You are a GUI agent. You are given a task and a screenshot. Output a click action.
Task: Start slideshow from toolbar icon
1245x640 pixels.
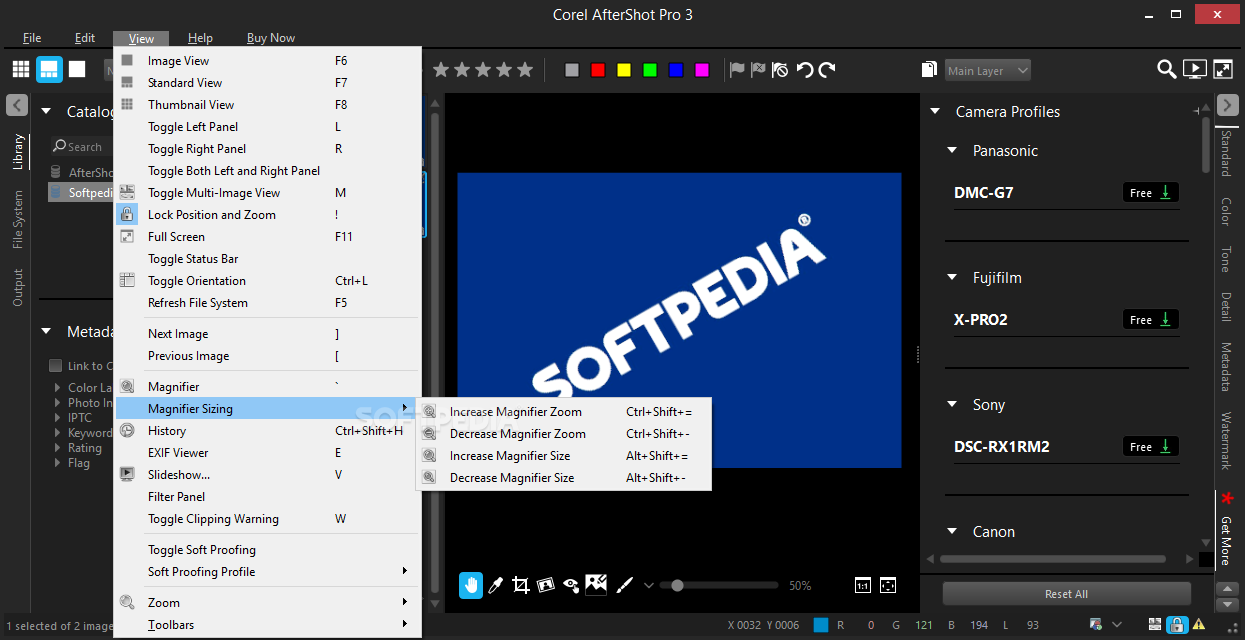coord(1194,69)
